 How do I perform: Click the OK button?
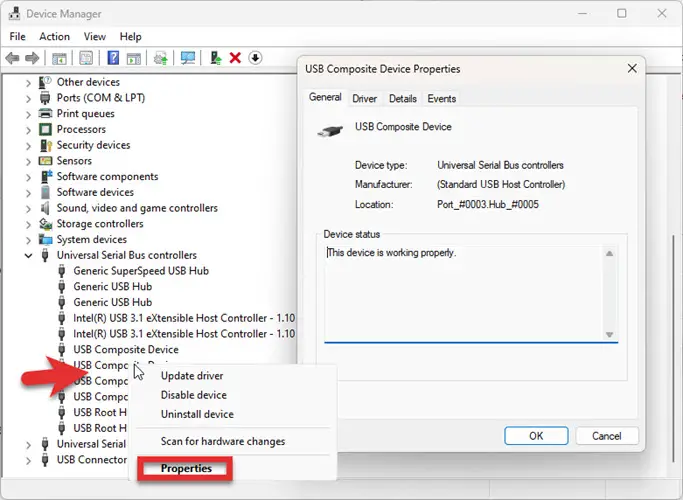[536, 436]
